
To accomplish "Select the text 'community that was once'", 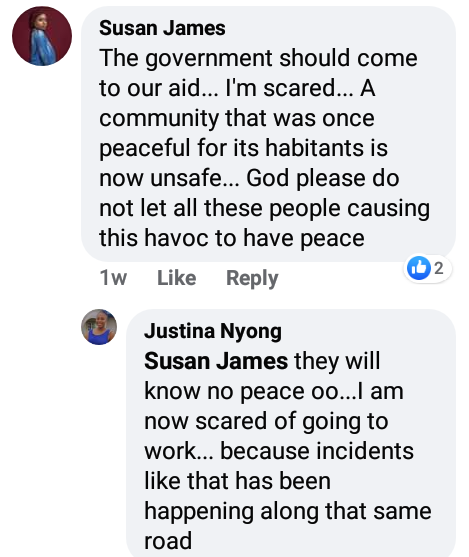I will [x=237, y=118].
